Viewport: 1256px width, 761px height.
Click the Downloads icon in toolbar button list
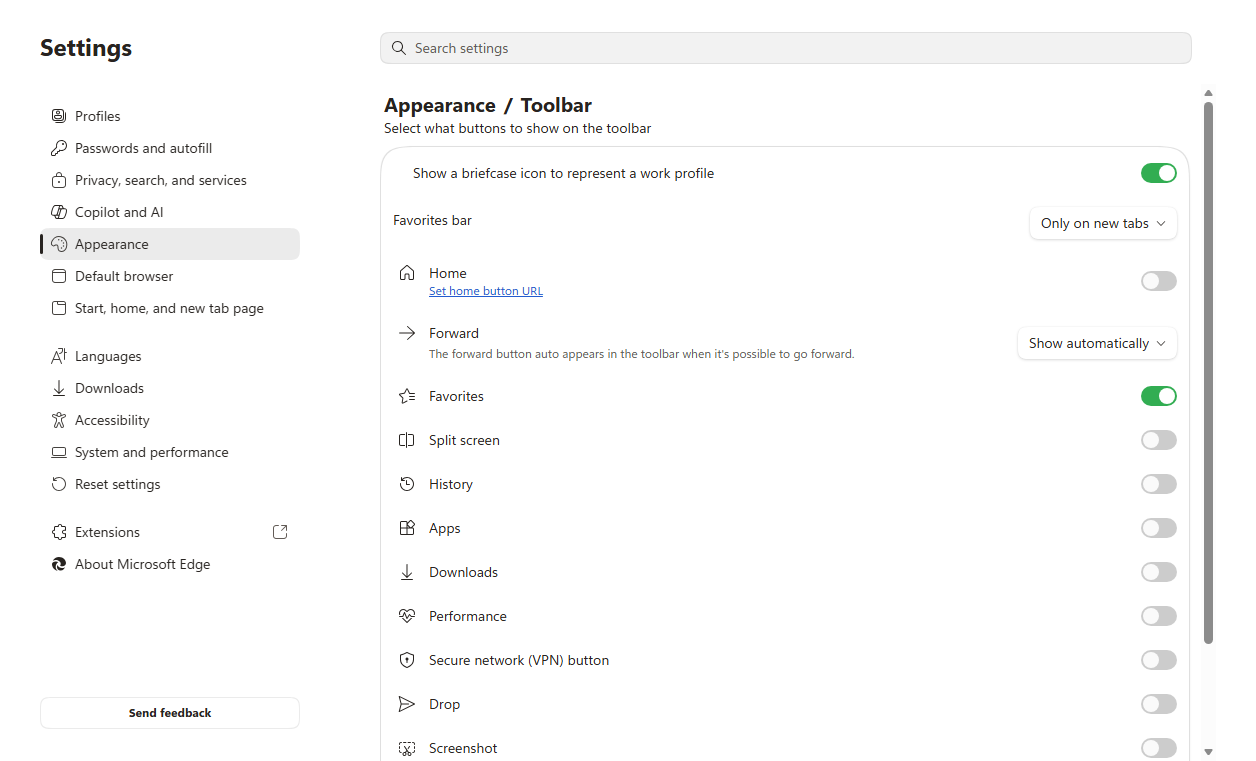[407, 572]
